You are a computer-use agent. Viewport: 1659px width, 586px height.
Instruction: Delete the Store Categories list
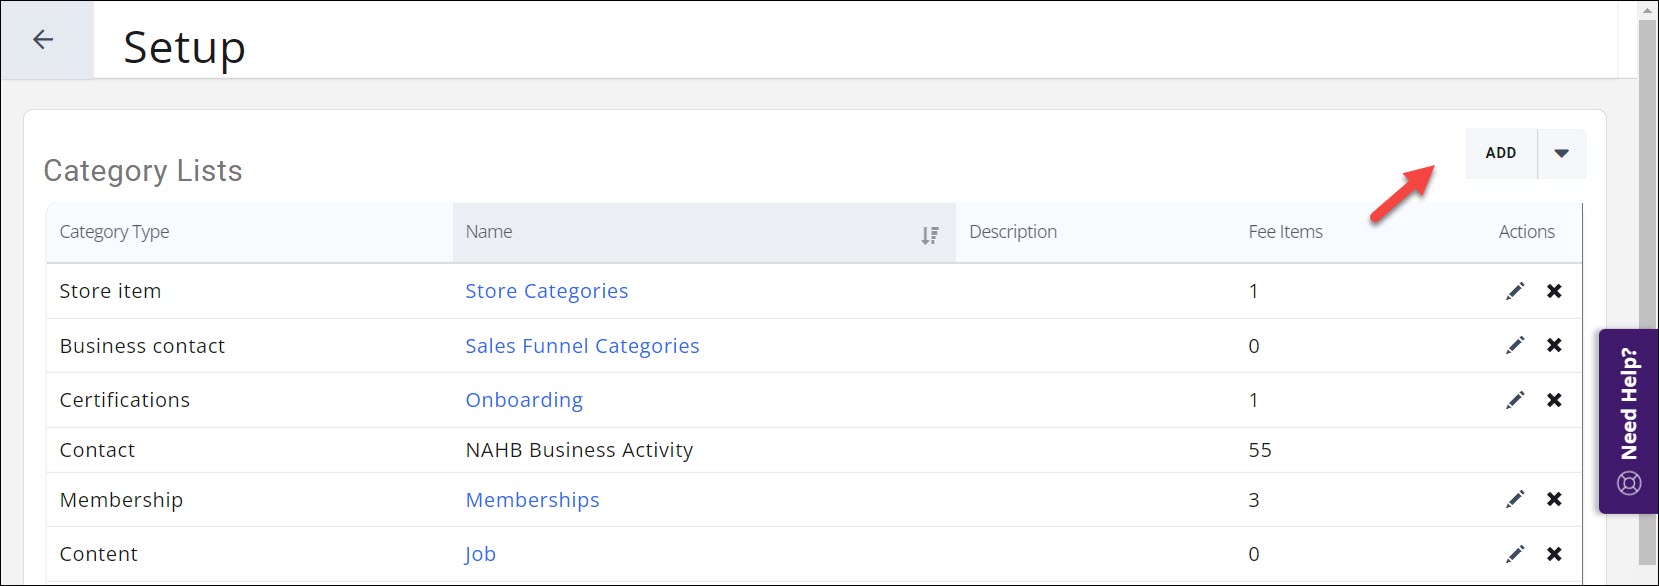point(1554,291)
